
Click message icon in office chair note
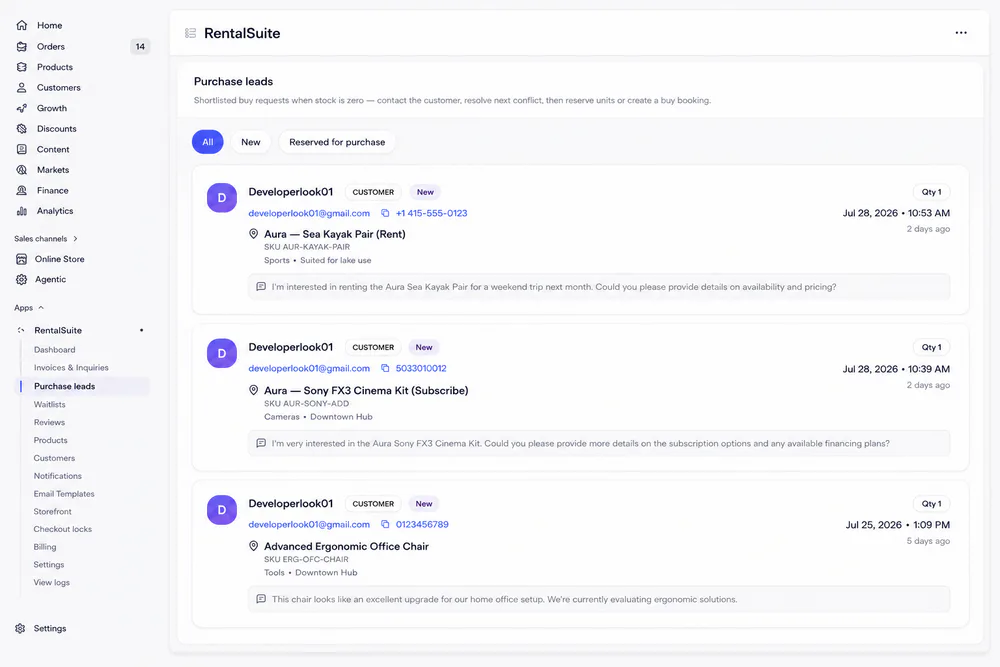click(x=261, y=599)
